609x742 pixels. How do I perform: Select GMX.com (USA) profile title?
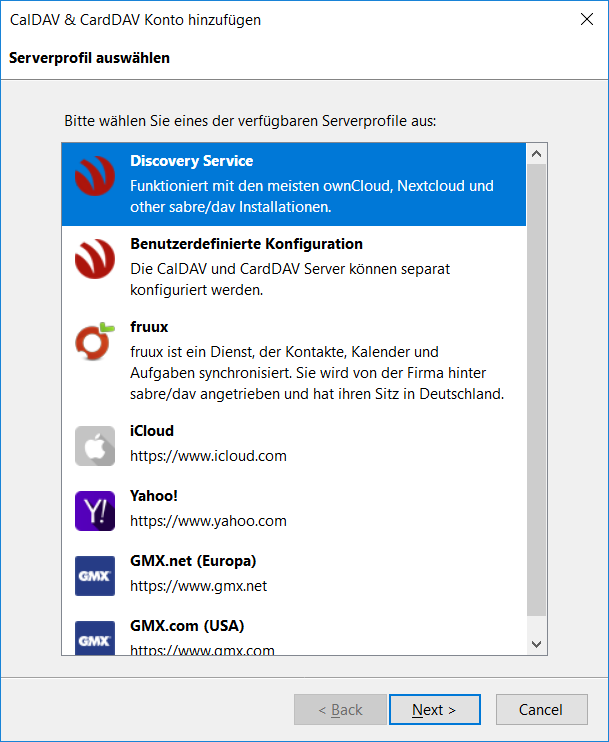187,626
